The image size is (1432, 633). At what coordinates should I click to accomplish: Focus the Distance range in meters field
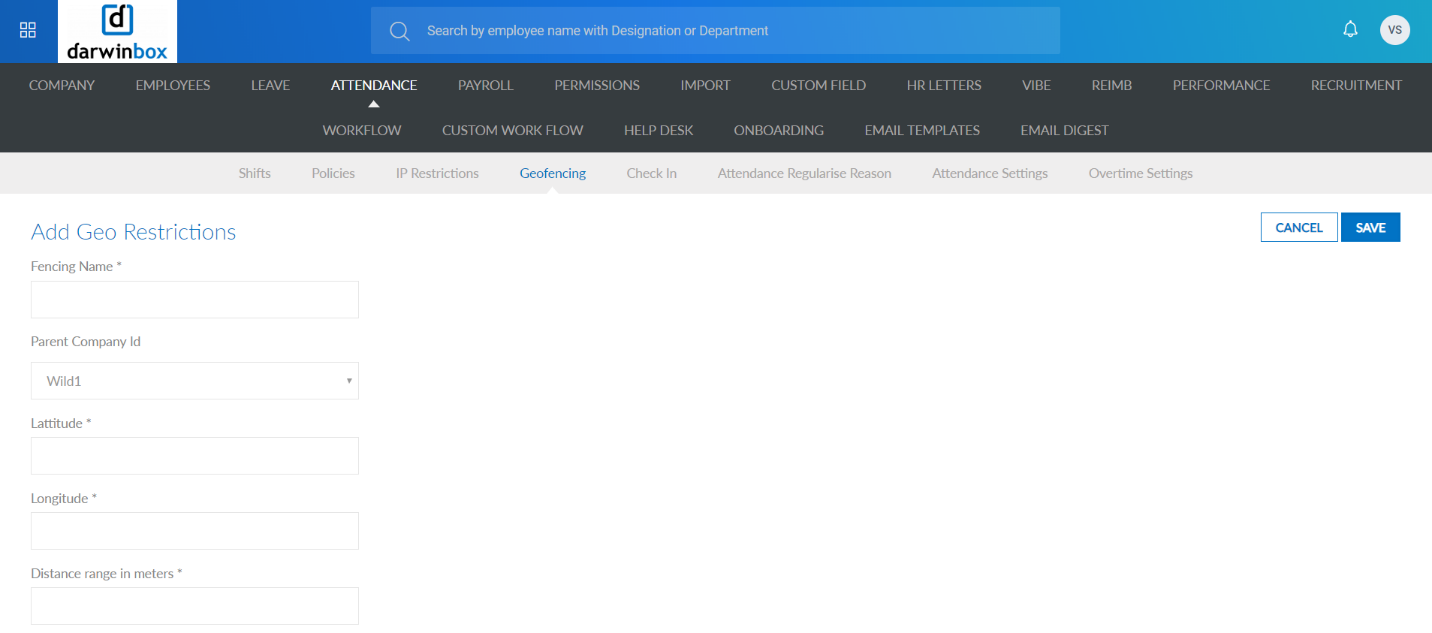(x=194, y=606)
